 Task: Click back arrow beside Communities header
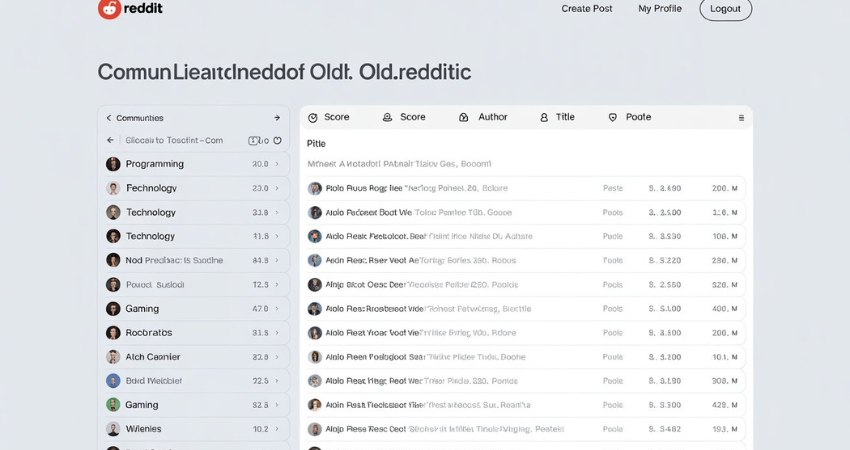tap(108, 118)
